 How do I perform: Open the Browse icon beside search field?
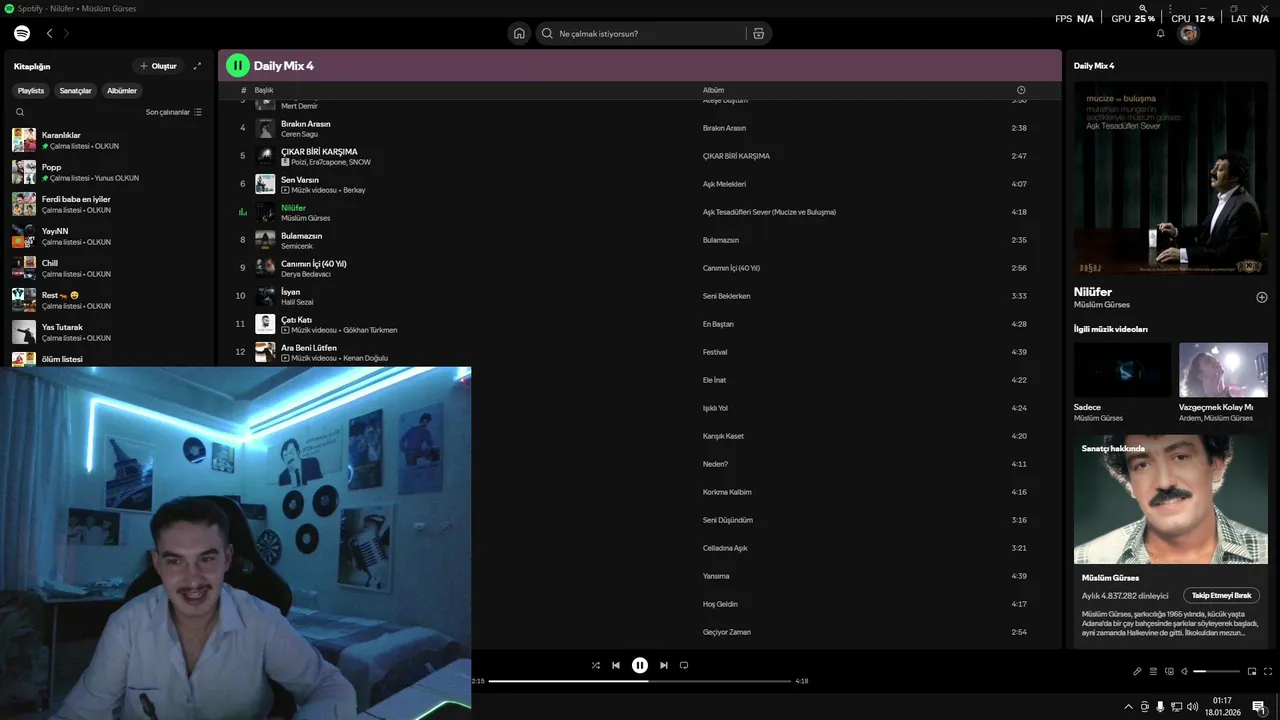(759, 33)
